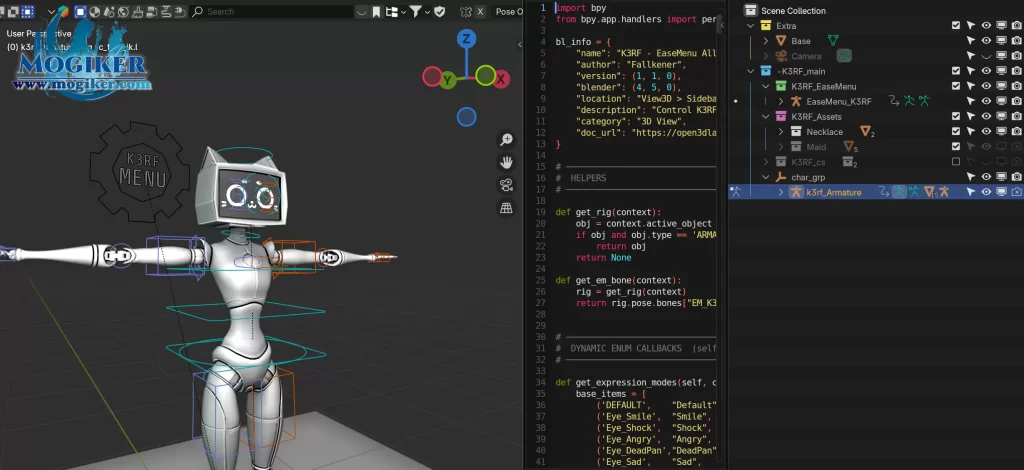Viewport: 1024px width, 470px height.
Task: Uncheck the -K3RF_main collection checkbox
Action: pyautogui.click(x=956, y=70)
